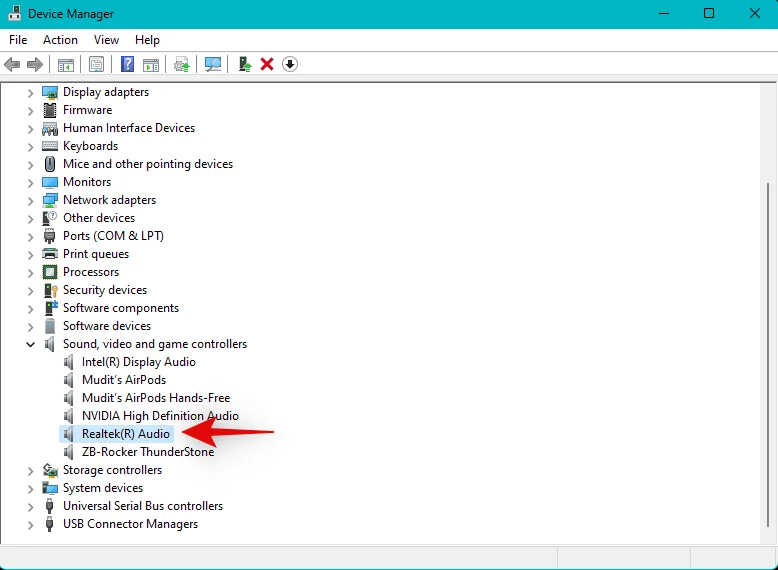Open the View menu
The width and height of the screenshot is (778, 570).
pyautogui.click(x=106, y=40)
